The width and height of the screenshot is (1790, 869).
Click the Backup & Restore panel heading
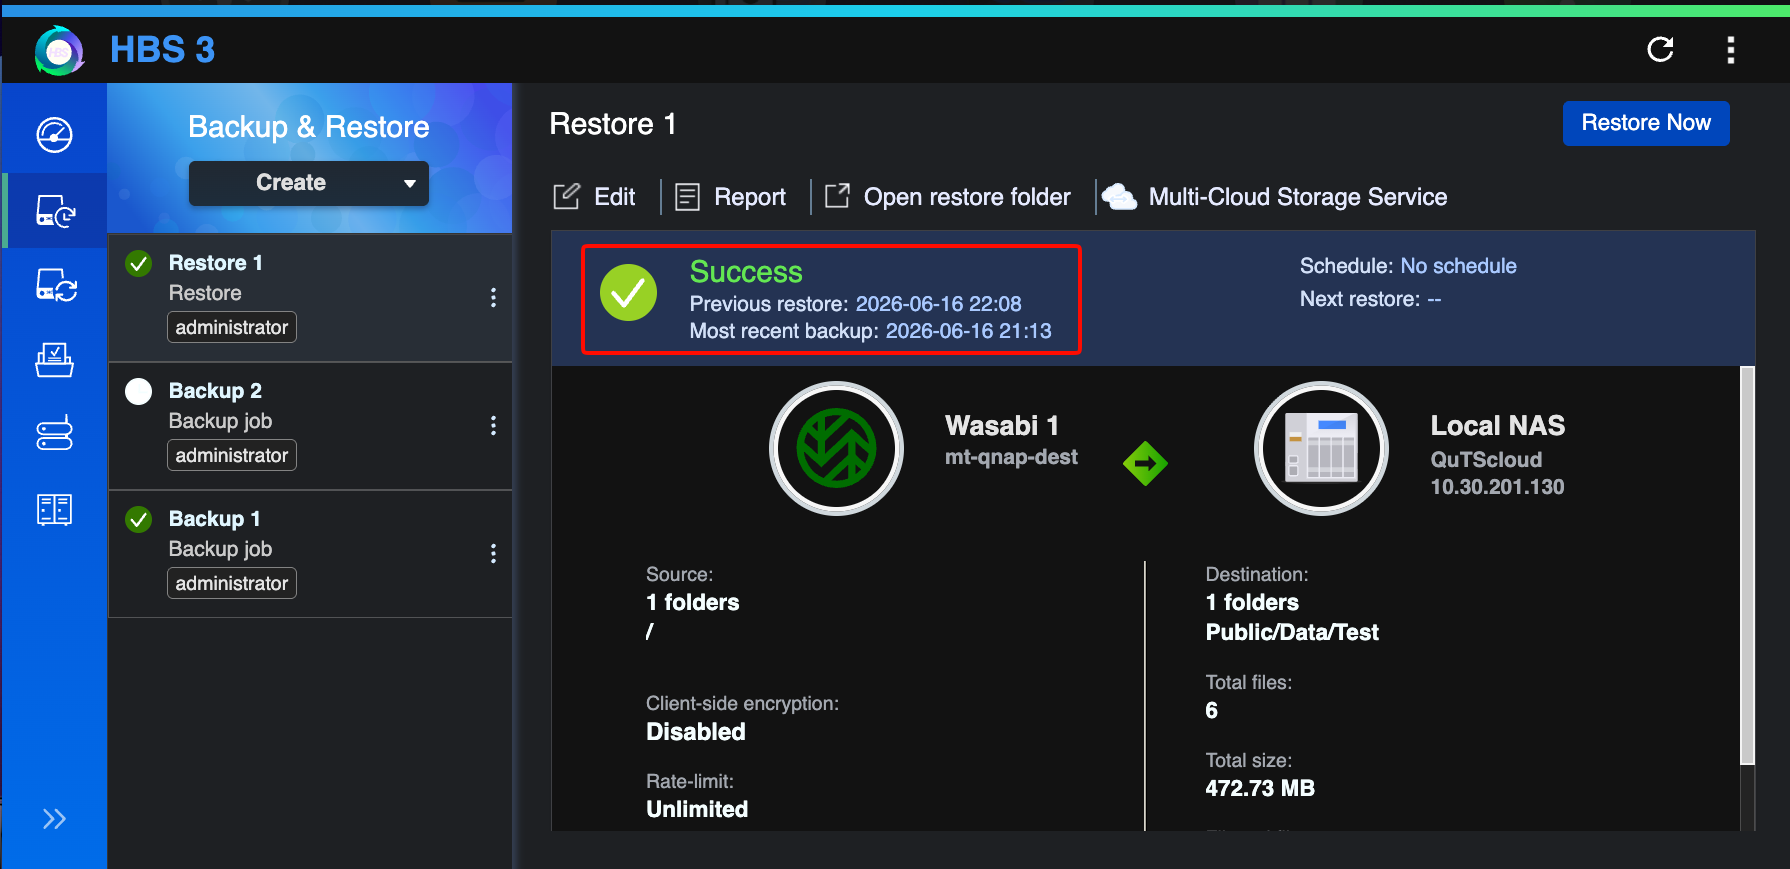(x=309, y=127)
